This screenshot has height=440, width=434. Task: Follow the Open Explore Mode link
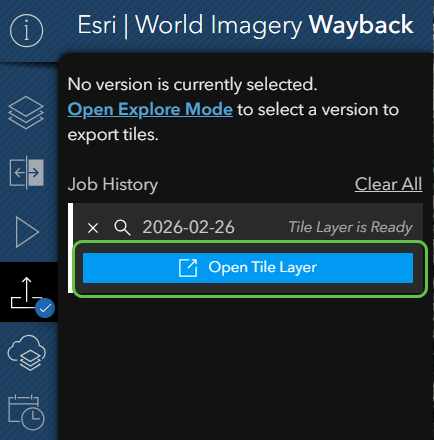150,109
